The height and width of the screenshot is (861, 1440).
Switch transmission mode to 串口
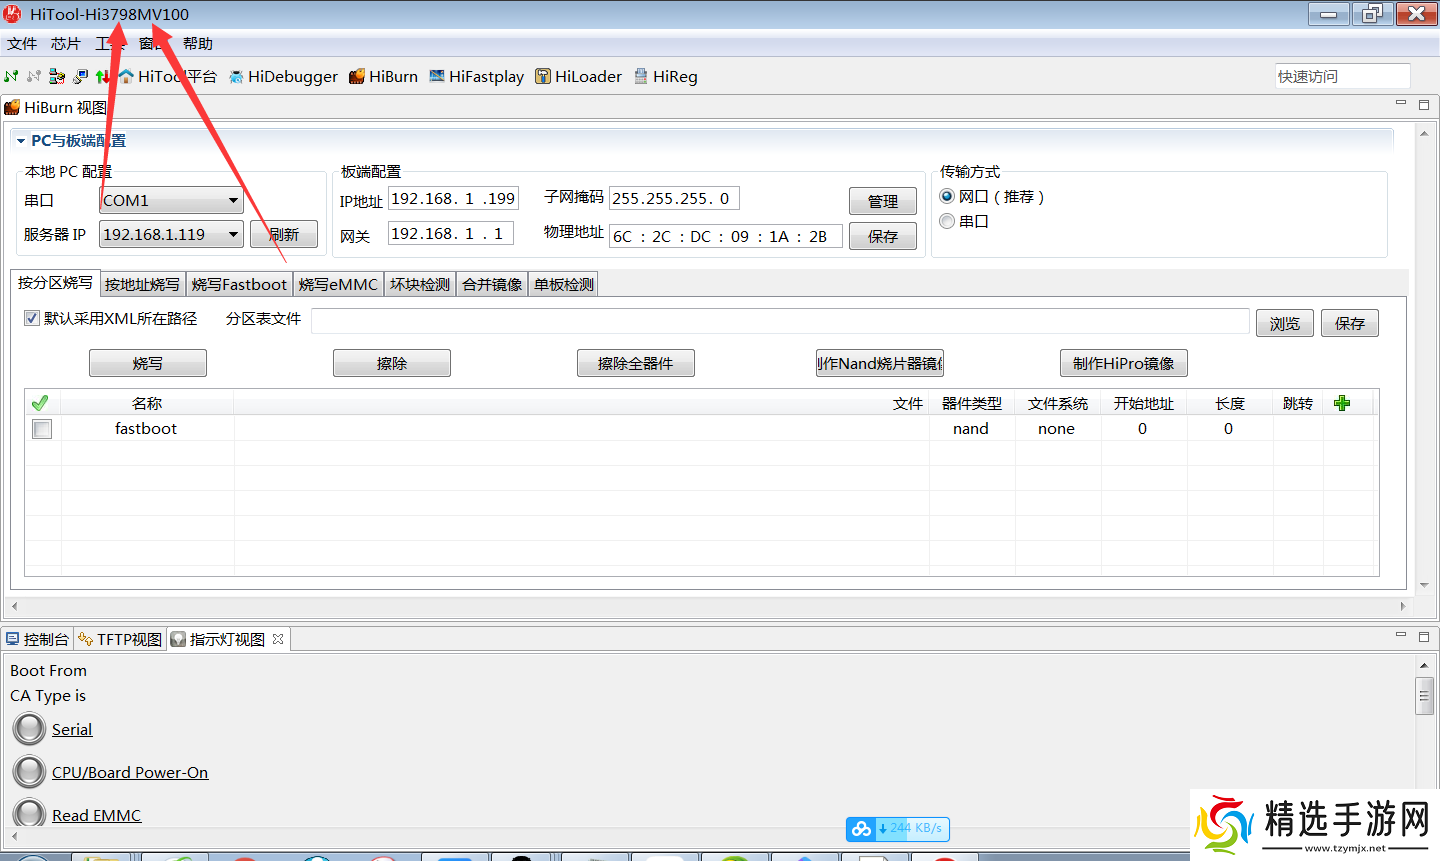pyautogui.click(x=946, y=221)
